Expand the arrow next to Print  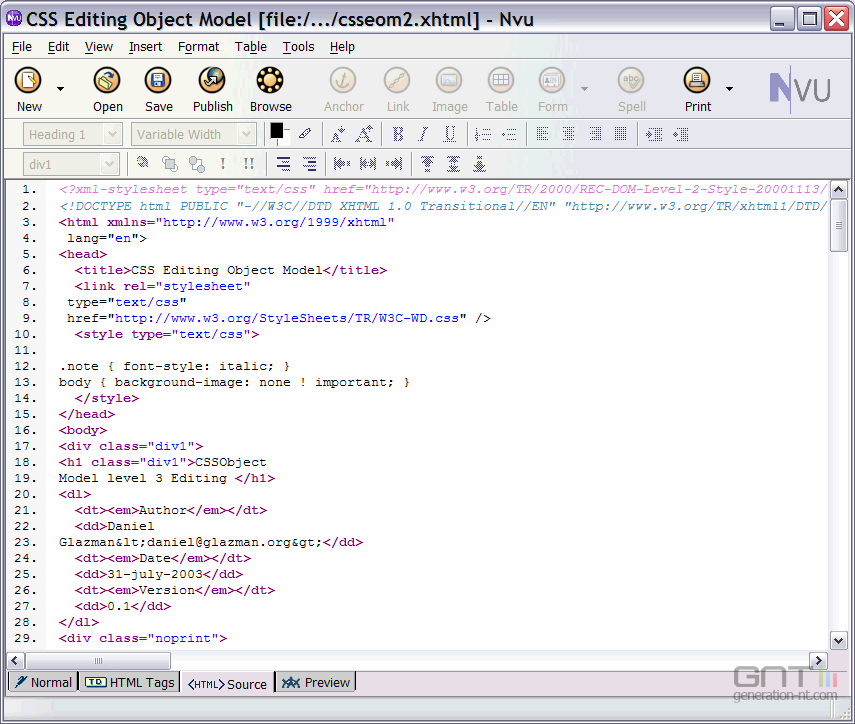point(729,88)
